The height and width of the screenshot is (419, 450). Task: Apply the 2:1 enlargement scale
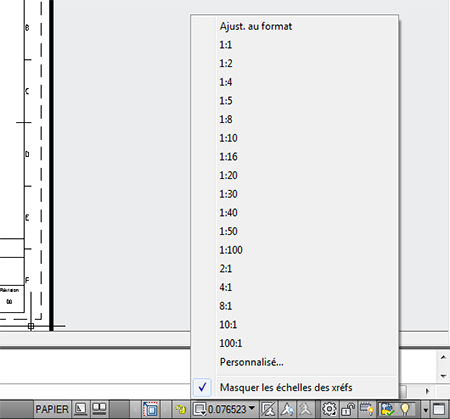(x=295, y=269)
